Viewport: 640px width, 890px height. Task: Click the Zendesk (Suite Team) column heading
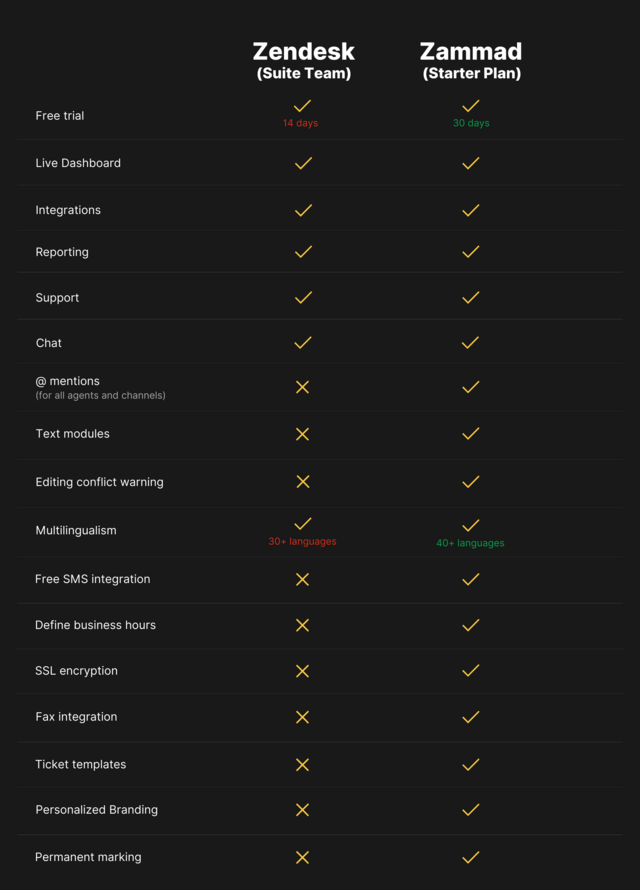(x=304, y=60)
